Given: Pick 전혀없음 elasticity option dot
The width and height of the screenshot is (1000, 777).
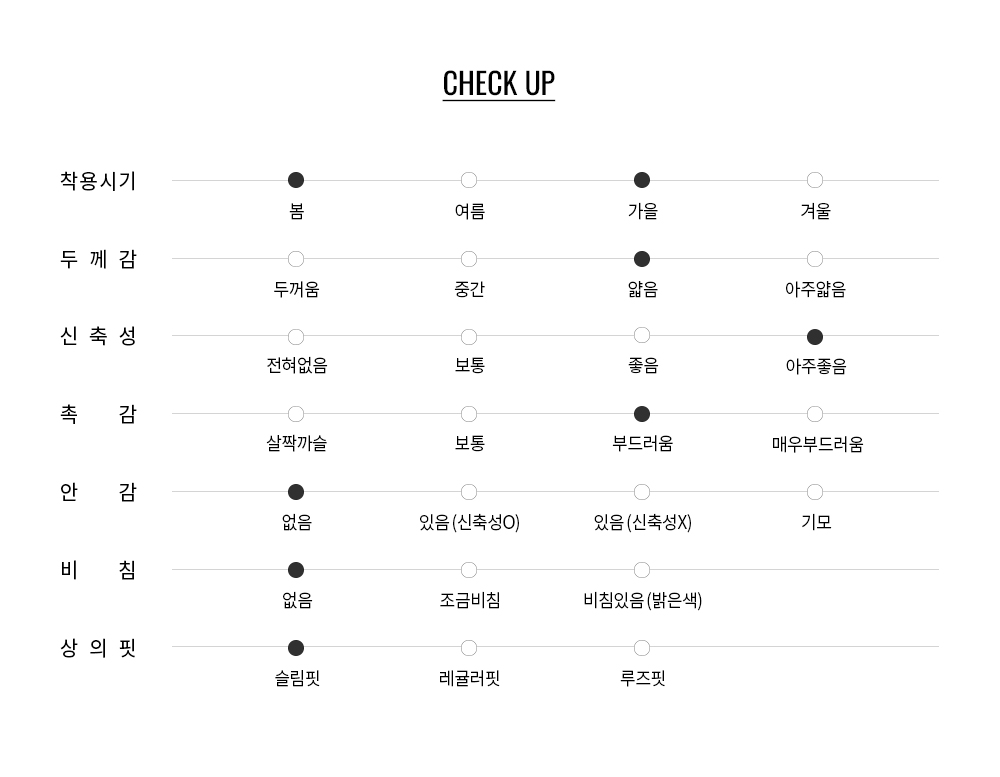Looking at the screenshot, I should click(x=296, y=337).
